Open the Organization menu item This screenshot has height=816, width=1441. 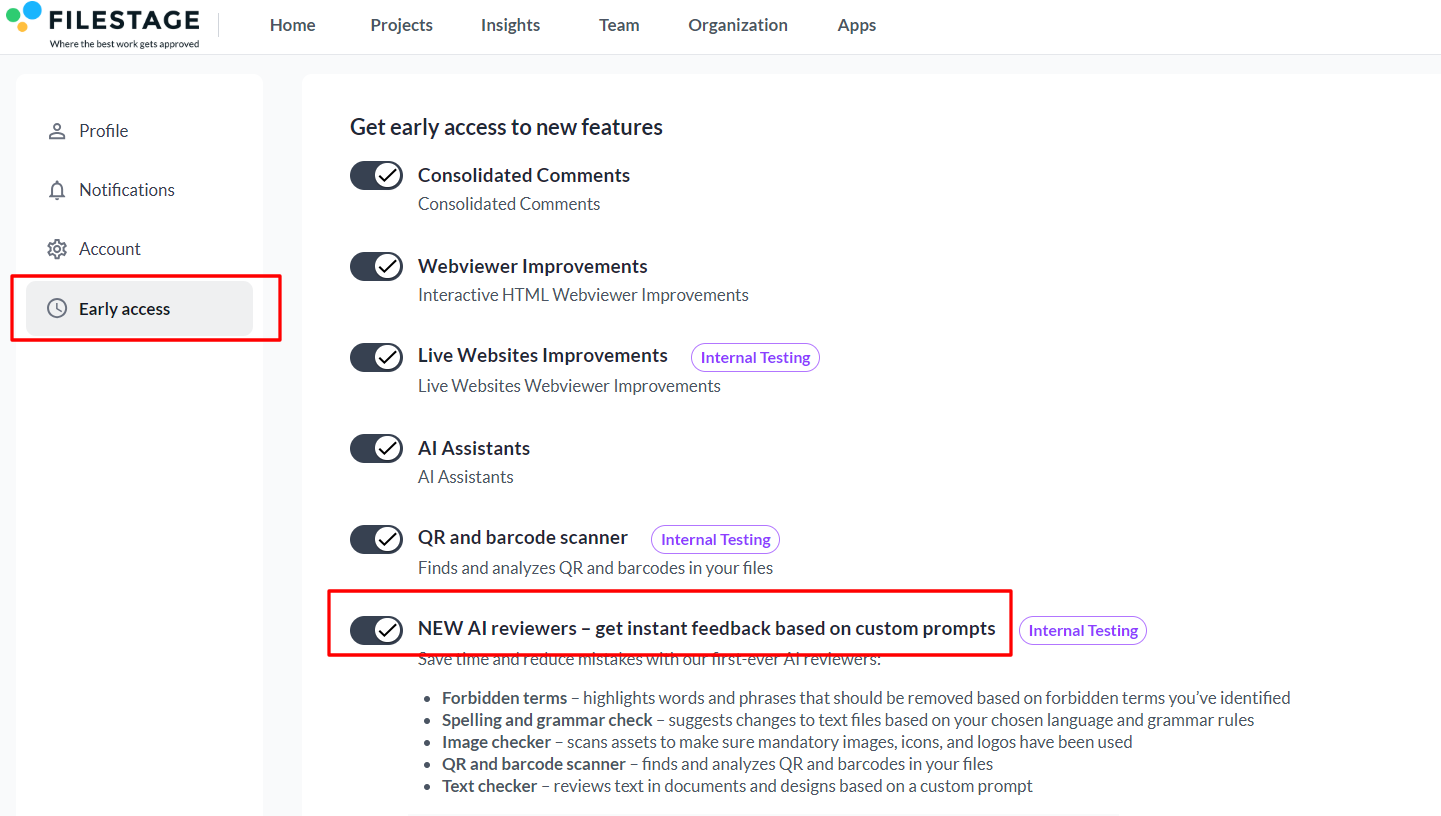[x=738, y=26]
